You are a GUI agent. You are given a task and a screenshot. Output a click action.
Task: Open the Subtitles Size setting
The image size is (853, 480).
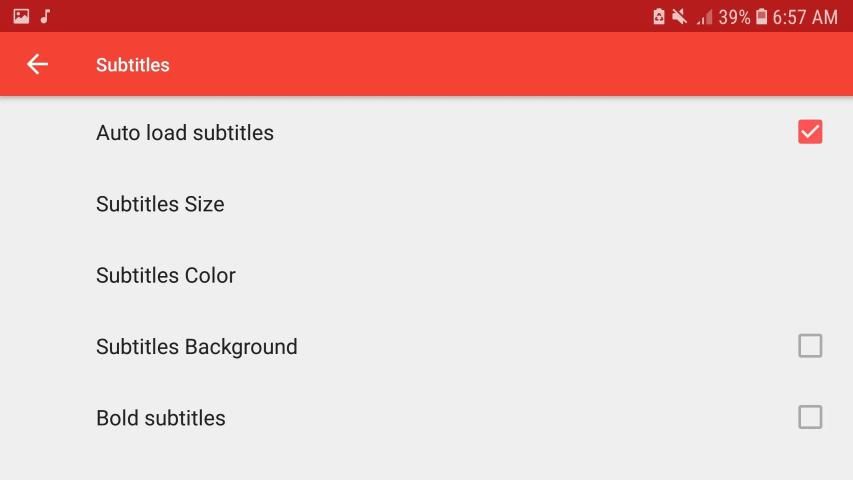(160, 204)
